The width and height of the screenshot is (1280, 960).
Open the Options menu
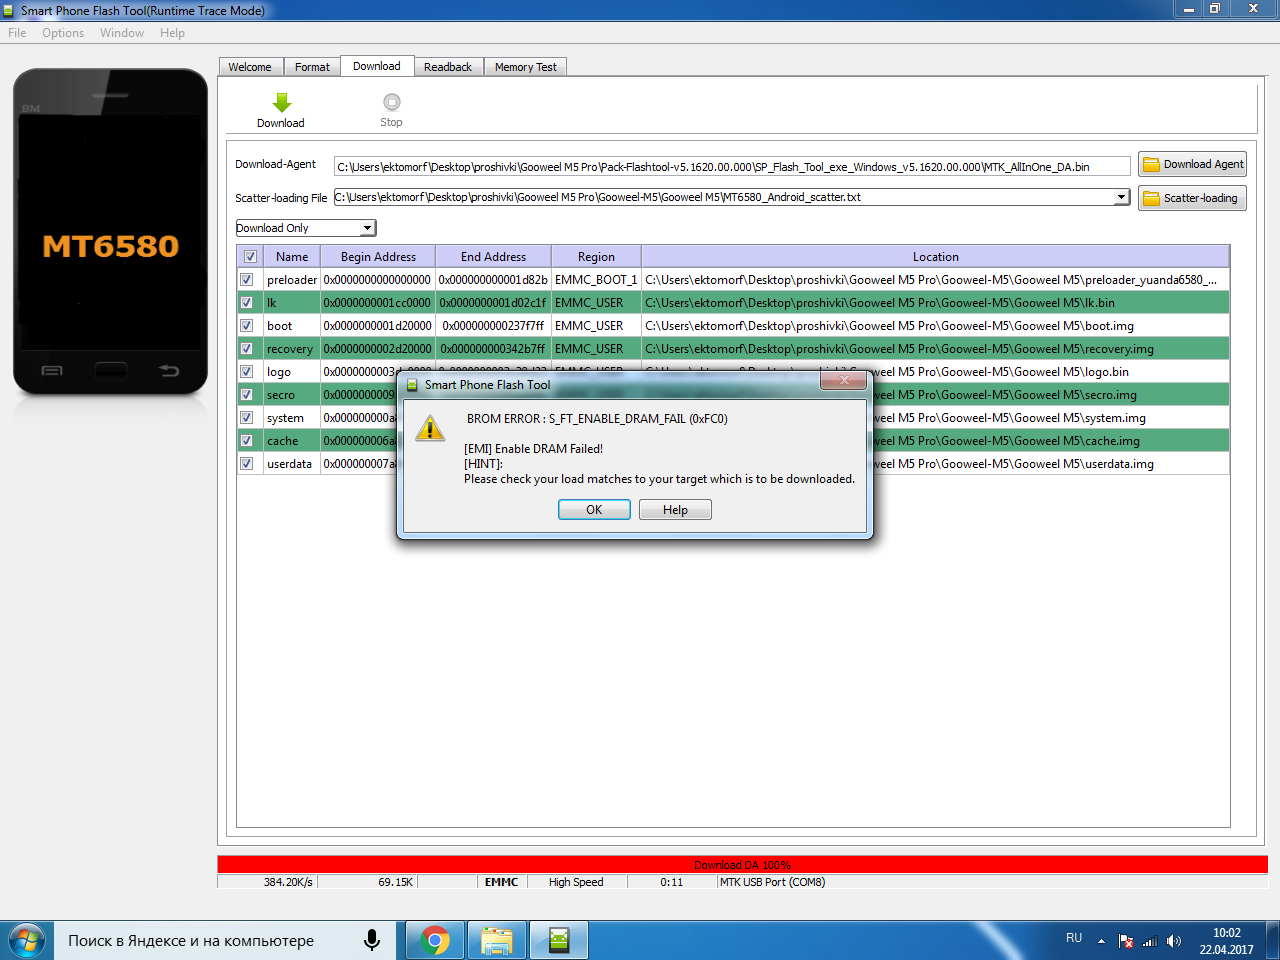pyautogui.click(x=63, y=33)
